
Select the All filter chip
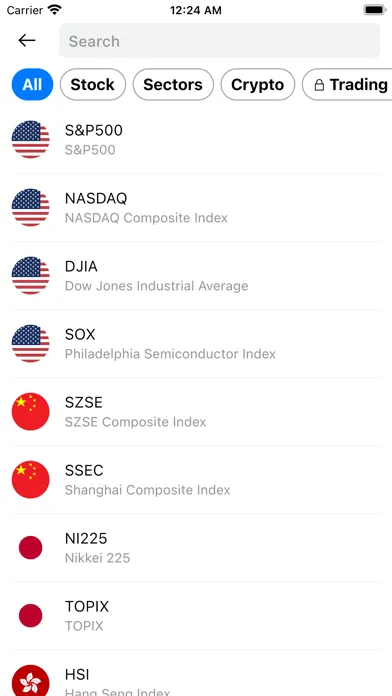pos(32,84)
